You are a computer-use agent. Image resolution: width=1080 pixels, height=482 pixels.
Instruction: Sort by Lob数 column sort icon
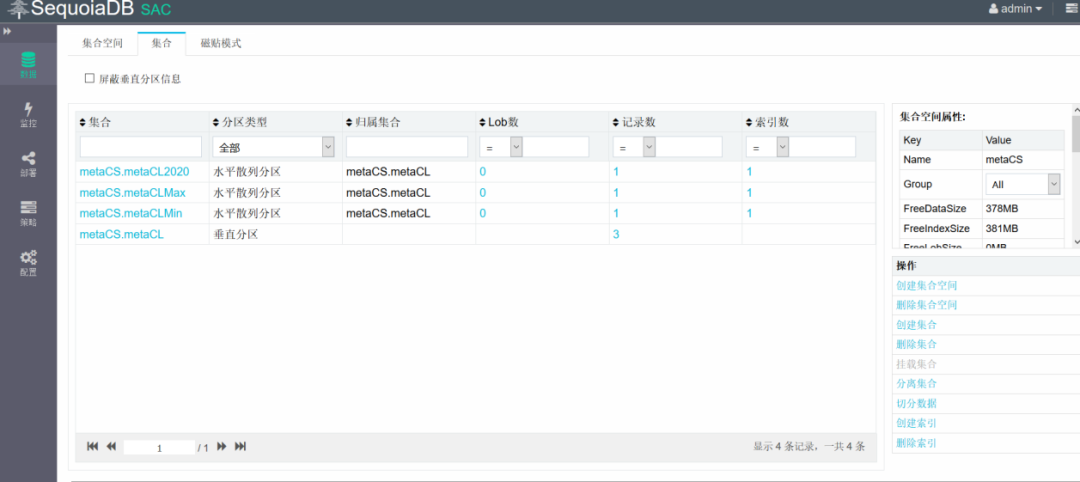(483, 123)
